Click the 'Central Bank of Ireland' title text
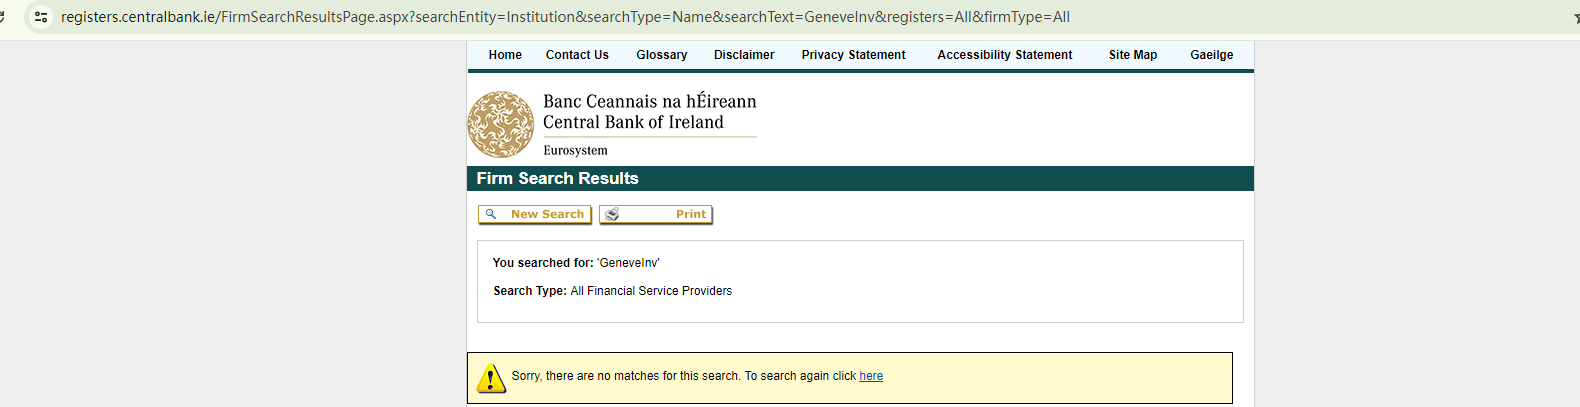1580x407 pixels. click(633, 122)
